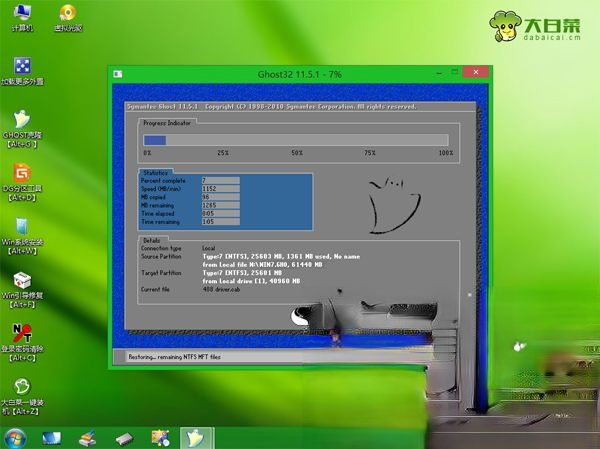The height and width of the screenshot is (449, 600).
Task: Open 大白菜 one-key install [Alt+Z] icon
Action: pyautogui.click(x=22, y=397)
